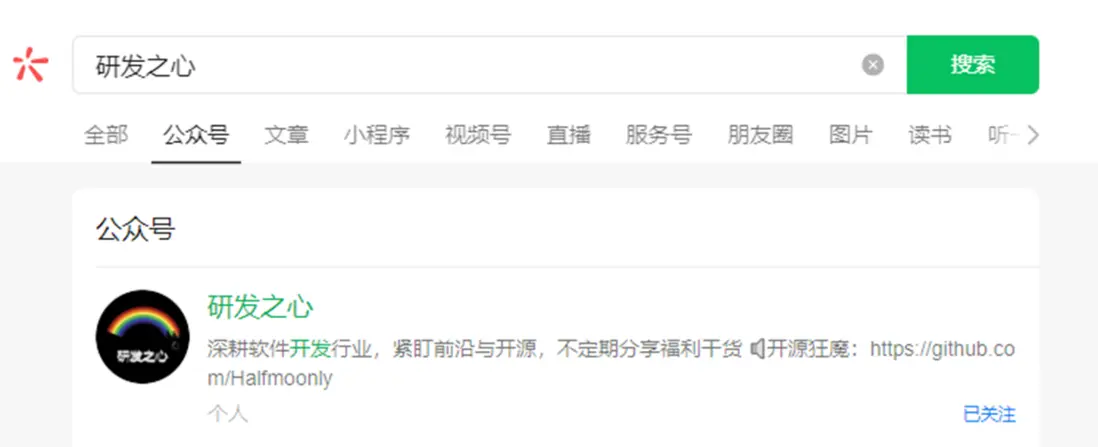The image size is (1098, 447).
Task: Expand more tabs with the right chevron
Action: (1032, 135)
